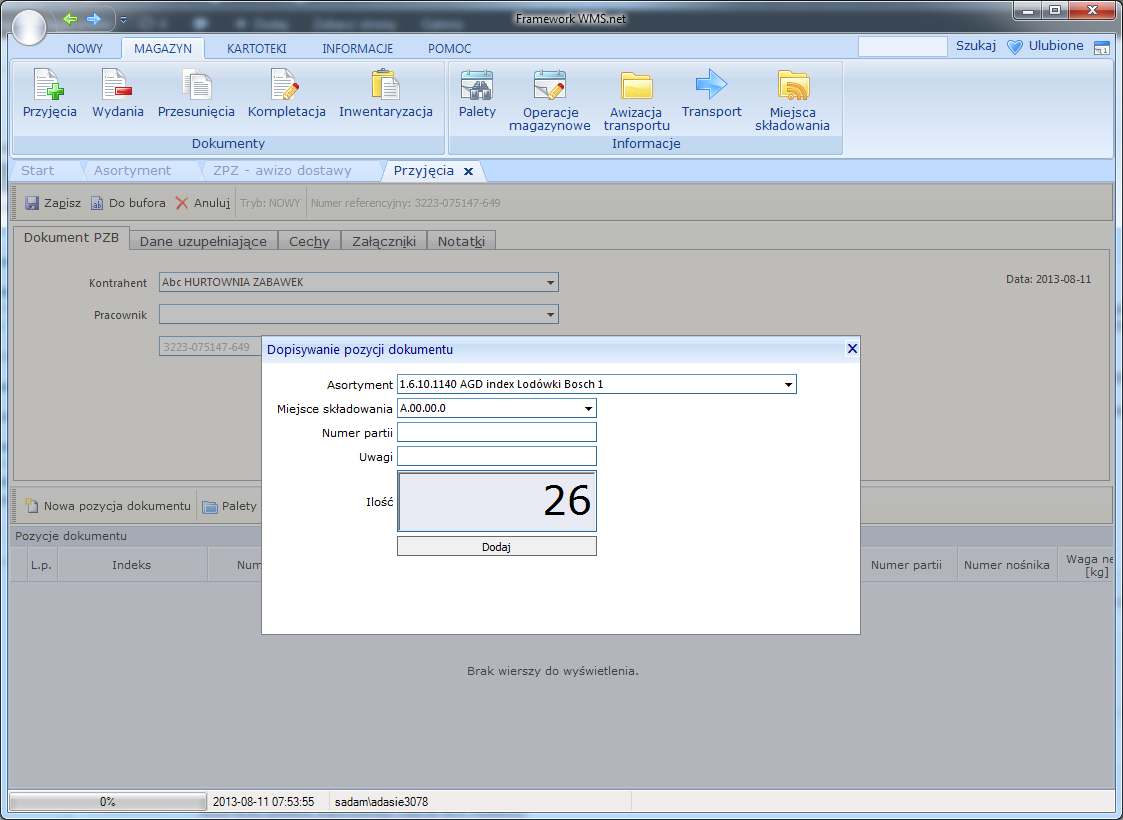Click the Dodaj button
Viewport: 1123px width, 820px height.
click(496, 546)
